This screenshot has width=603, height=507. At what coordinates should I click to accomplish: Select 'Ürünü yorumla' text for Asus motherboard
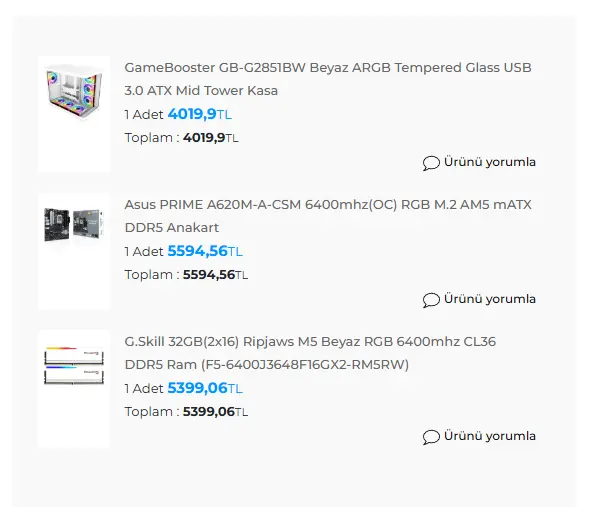point(490,299)
